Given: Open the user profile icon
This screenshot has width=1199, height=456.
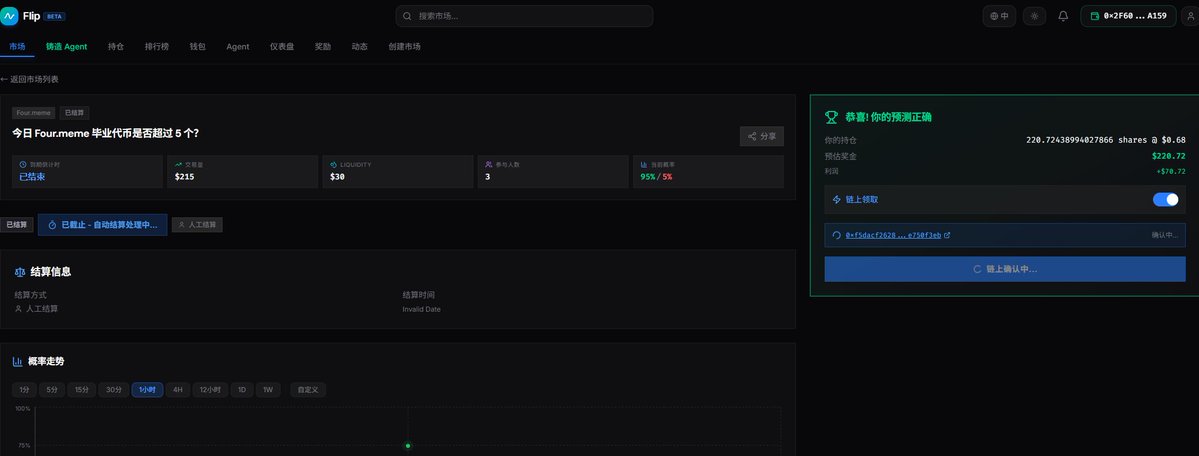Looking at the screenshot, I should [1191, 16].
